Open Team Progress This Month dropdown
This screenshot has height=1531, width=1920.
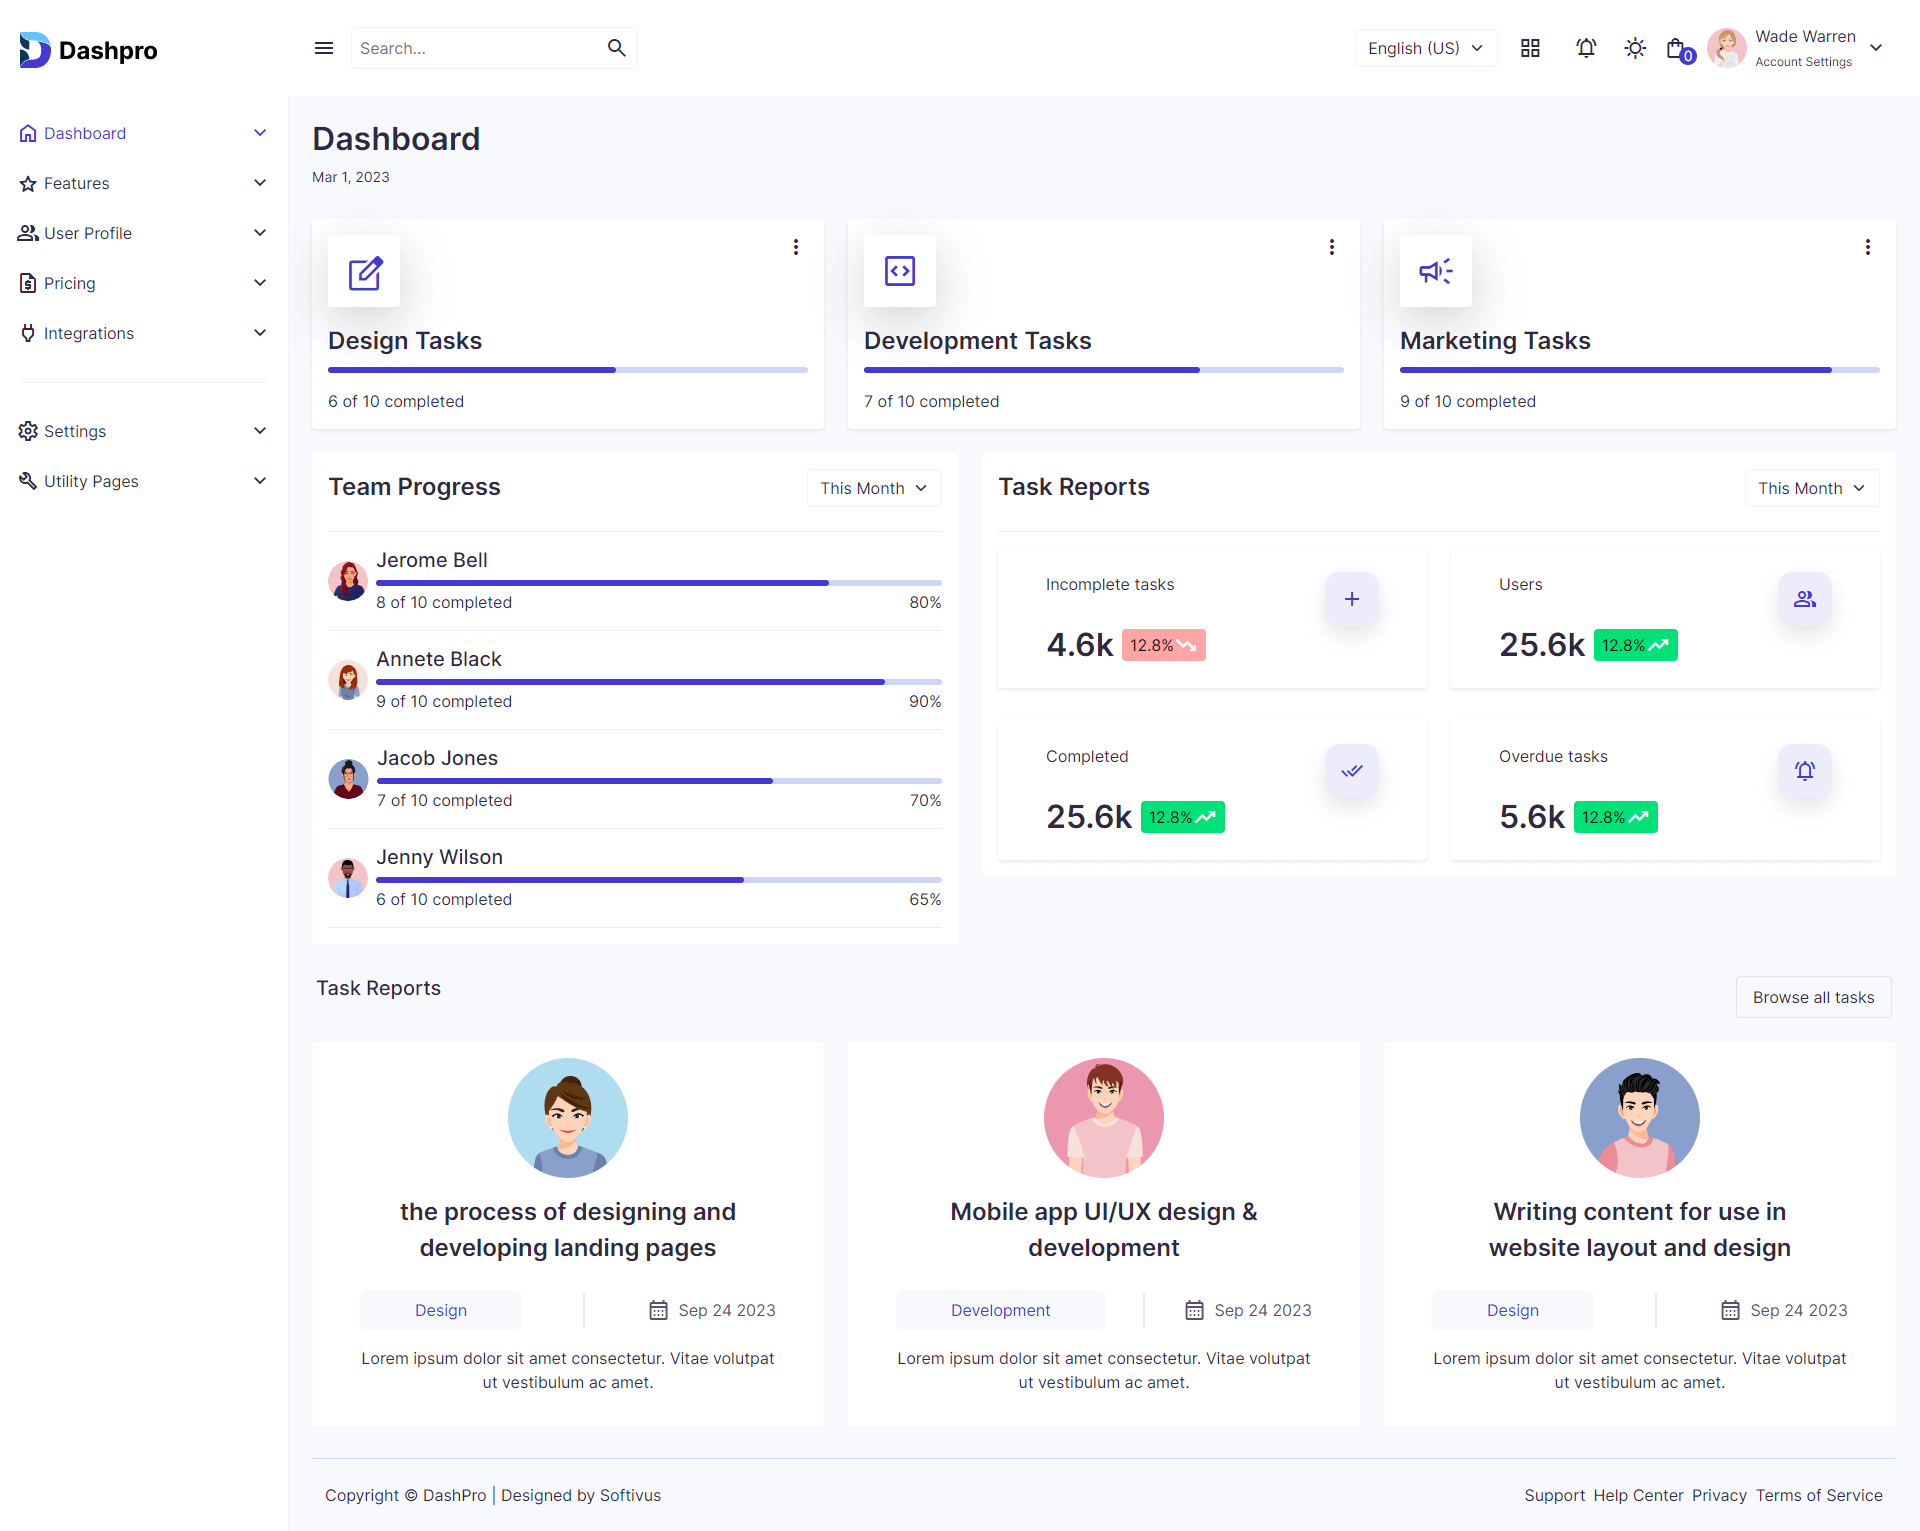point(873,488)
